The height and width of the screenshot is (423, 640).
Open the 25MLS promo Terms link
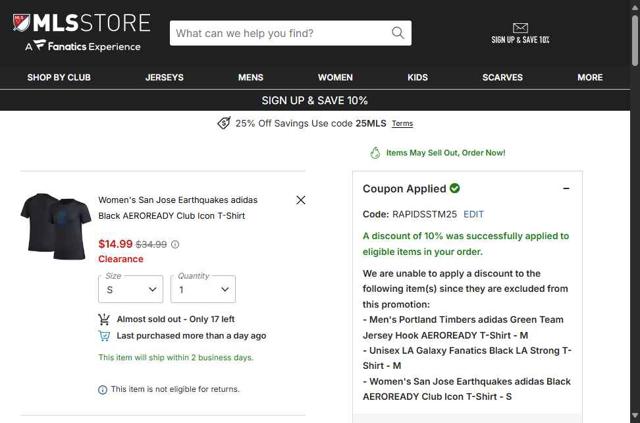(402, 123)
